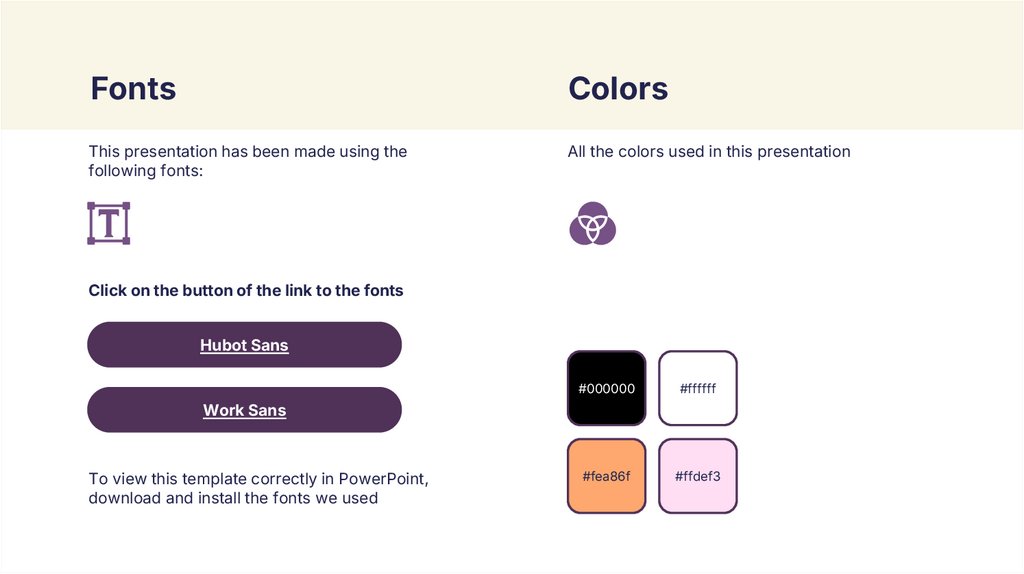Click the Colors heading
The image size is (1024, 574).
(x=618, y=88)
